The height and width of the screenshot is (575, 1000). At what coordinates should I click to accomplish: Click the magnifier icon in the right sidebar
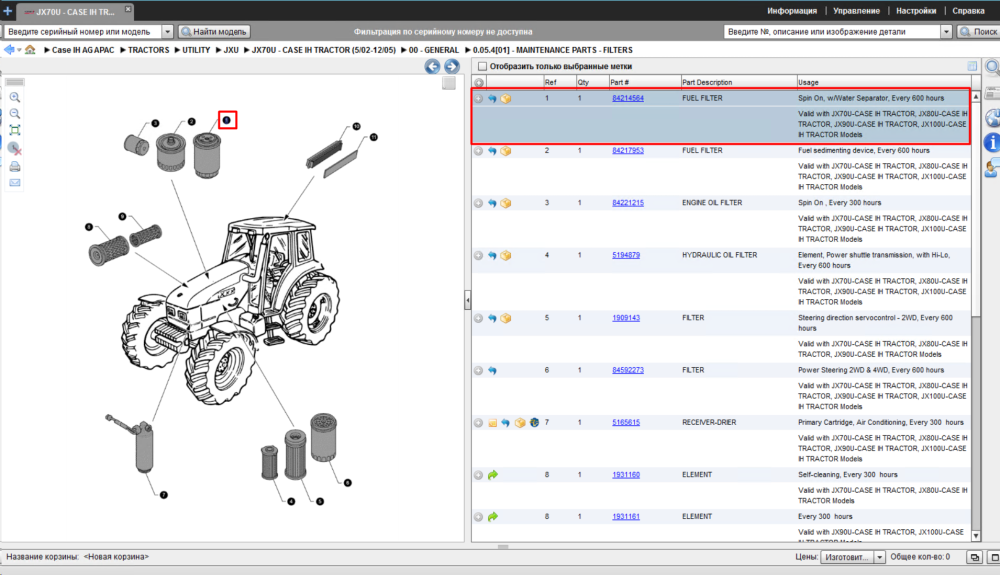click(x=992, y=67)
